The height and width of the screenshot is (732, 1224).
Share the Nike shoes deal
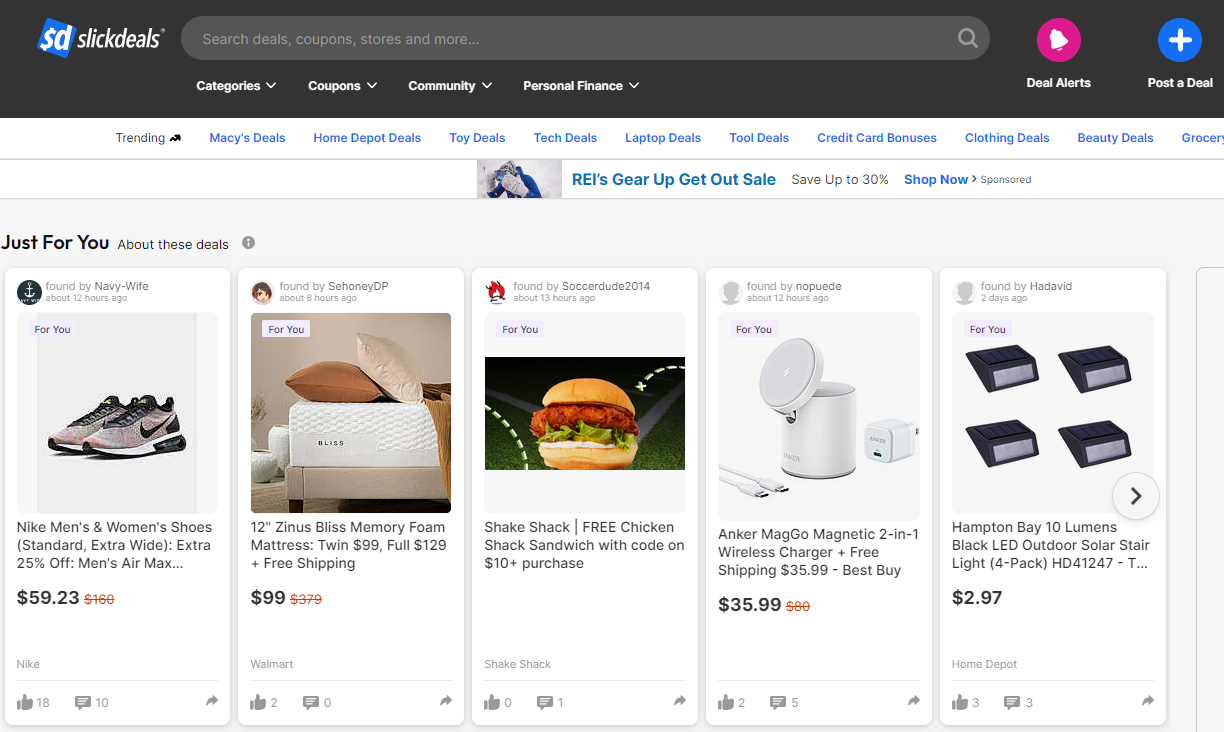click(212, 701)
